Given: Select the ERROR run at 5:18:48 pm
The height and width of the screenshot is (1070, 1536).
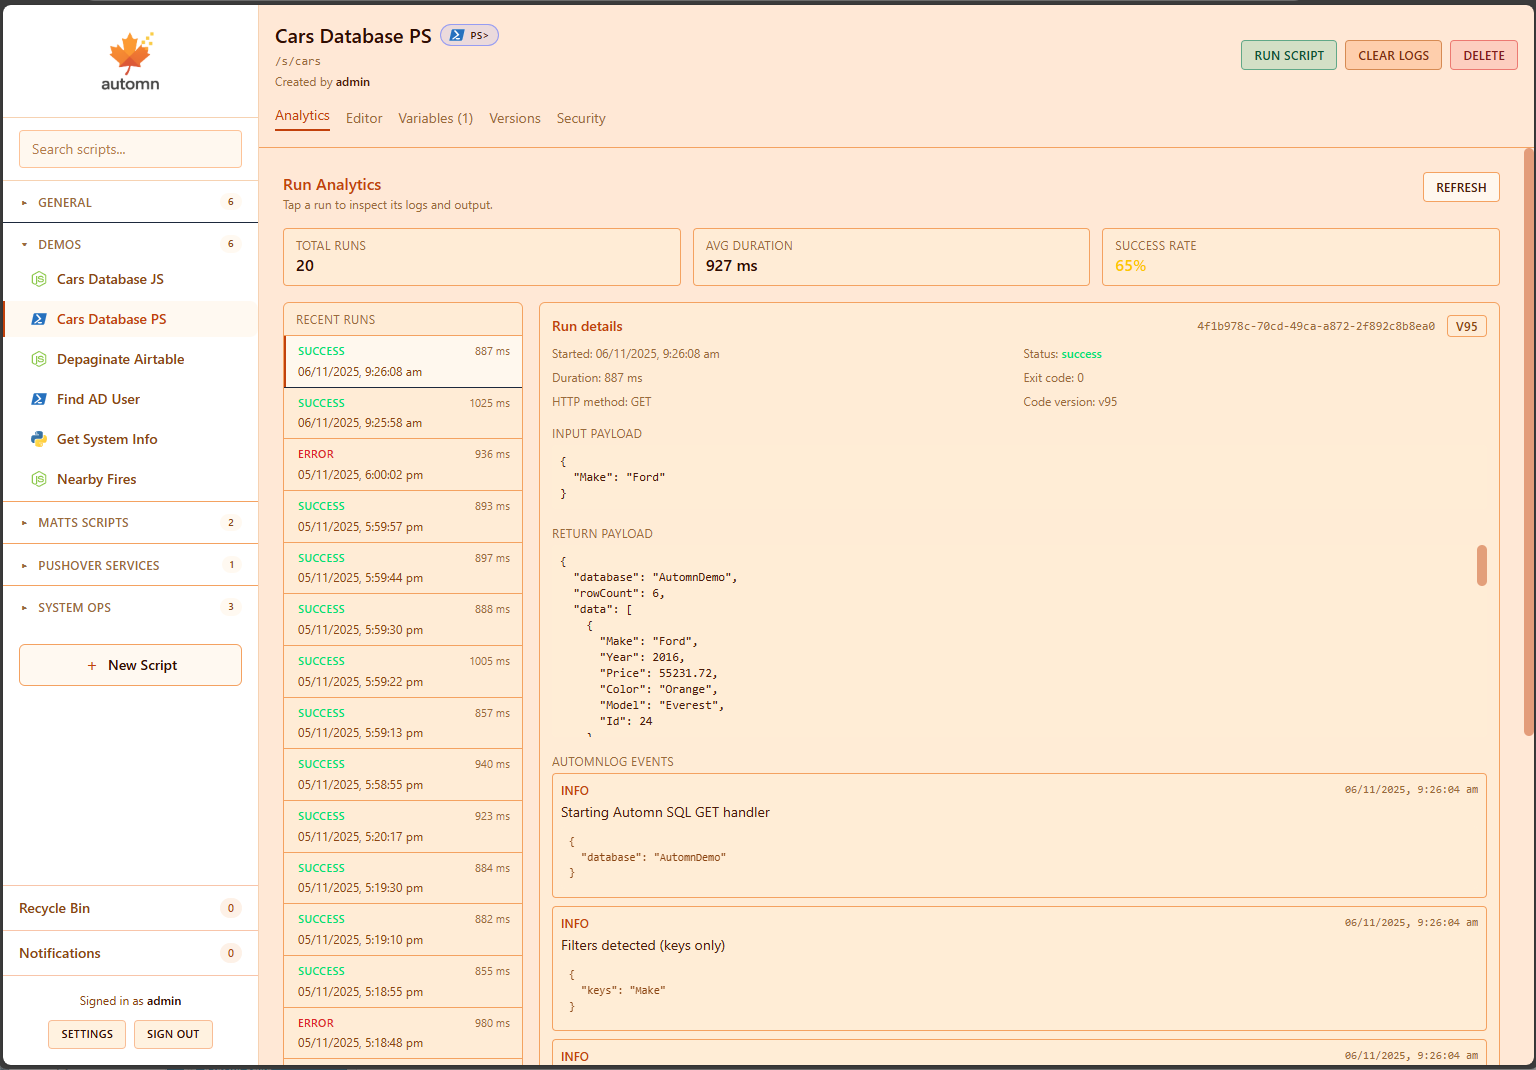Looking at the screenshot, I should point(403,1033).
